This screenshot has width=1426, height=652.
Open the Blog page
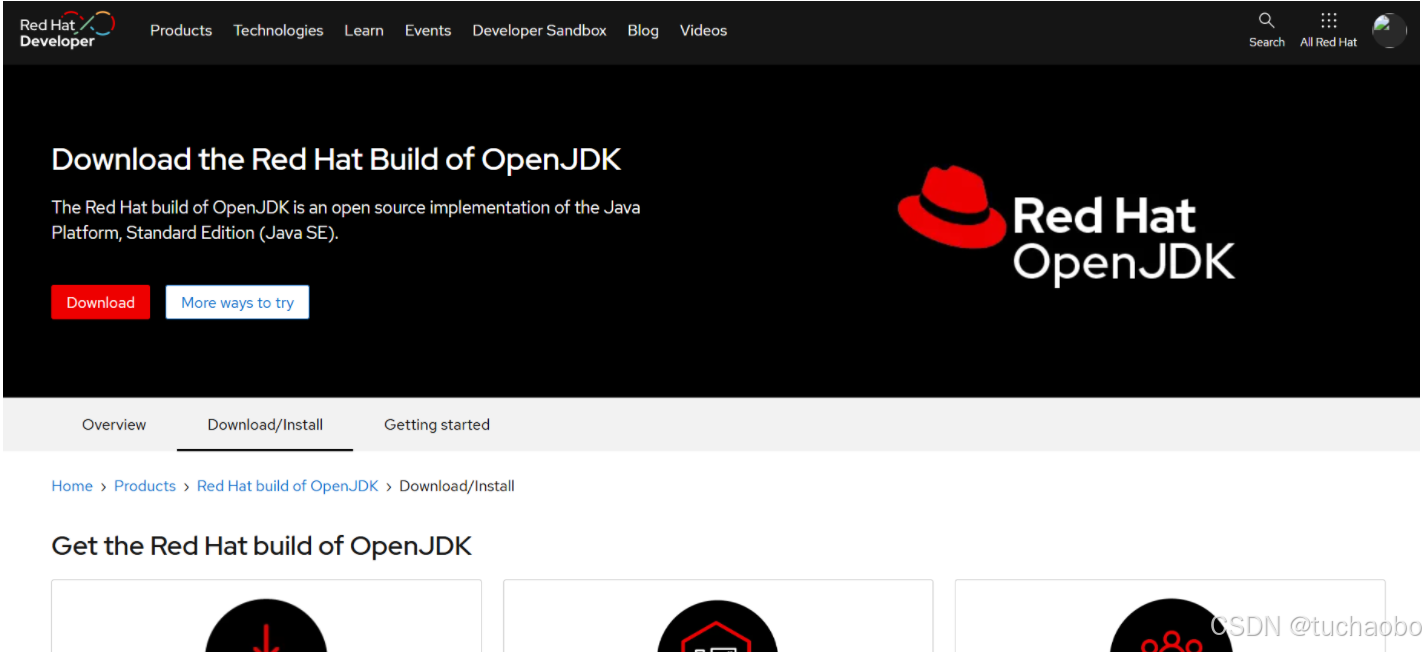pos(643,31)
